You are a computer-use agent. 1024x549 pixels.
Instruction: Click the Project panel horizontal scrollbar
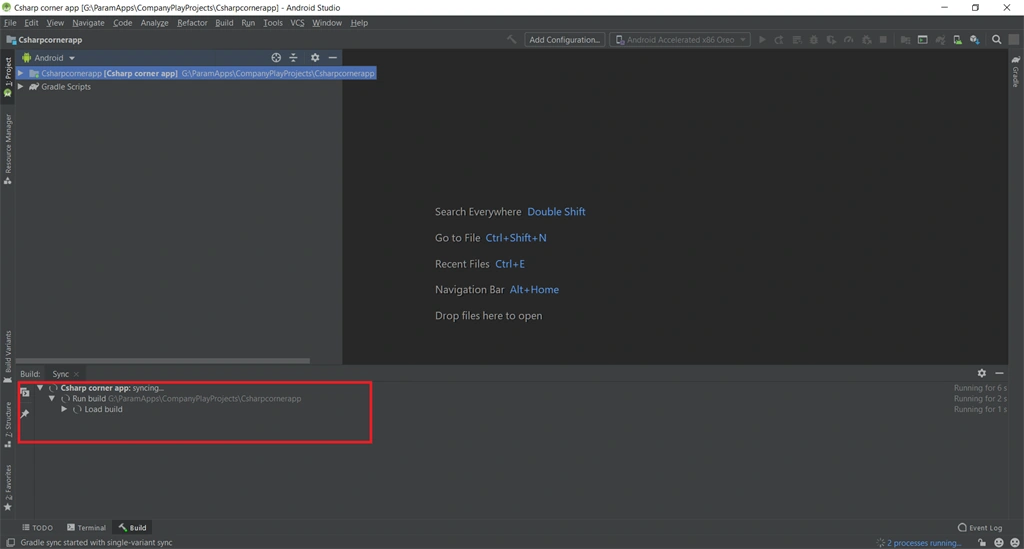(163, 360)
